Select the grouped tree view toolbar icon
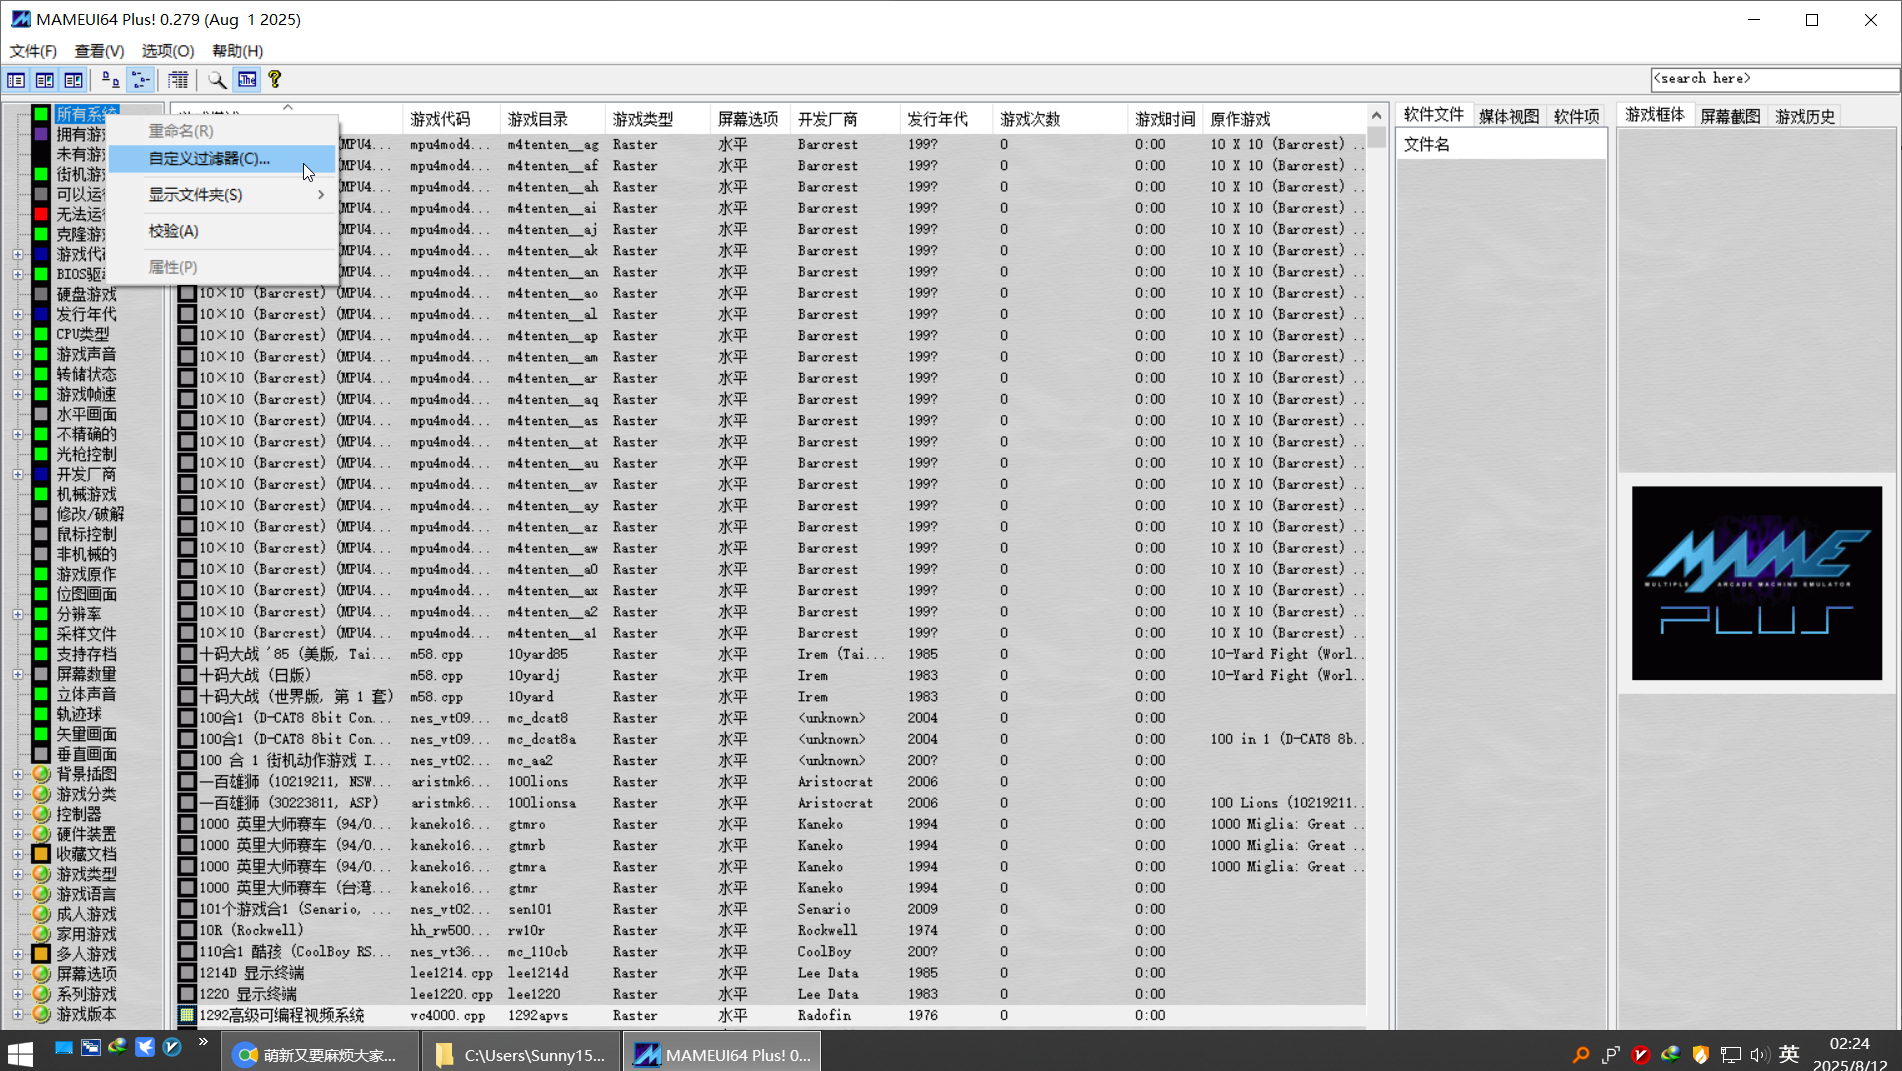This screenshot has width=1902, height=1071. click(x=141, y=80)
